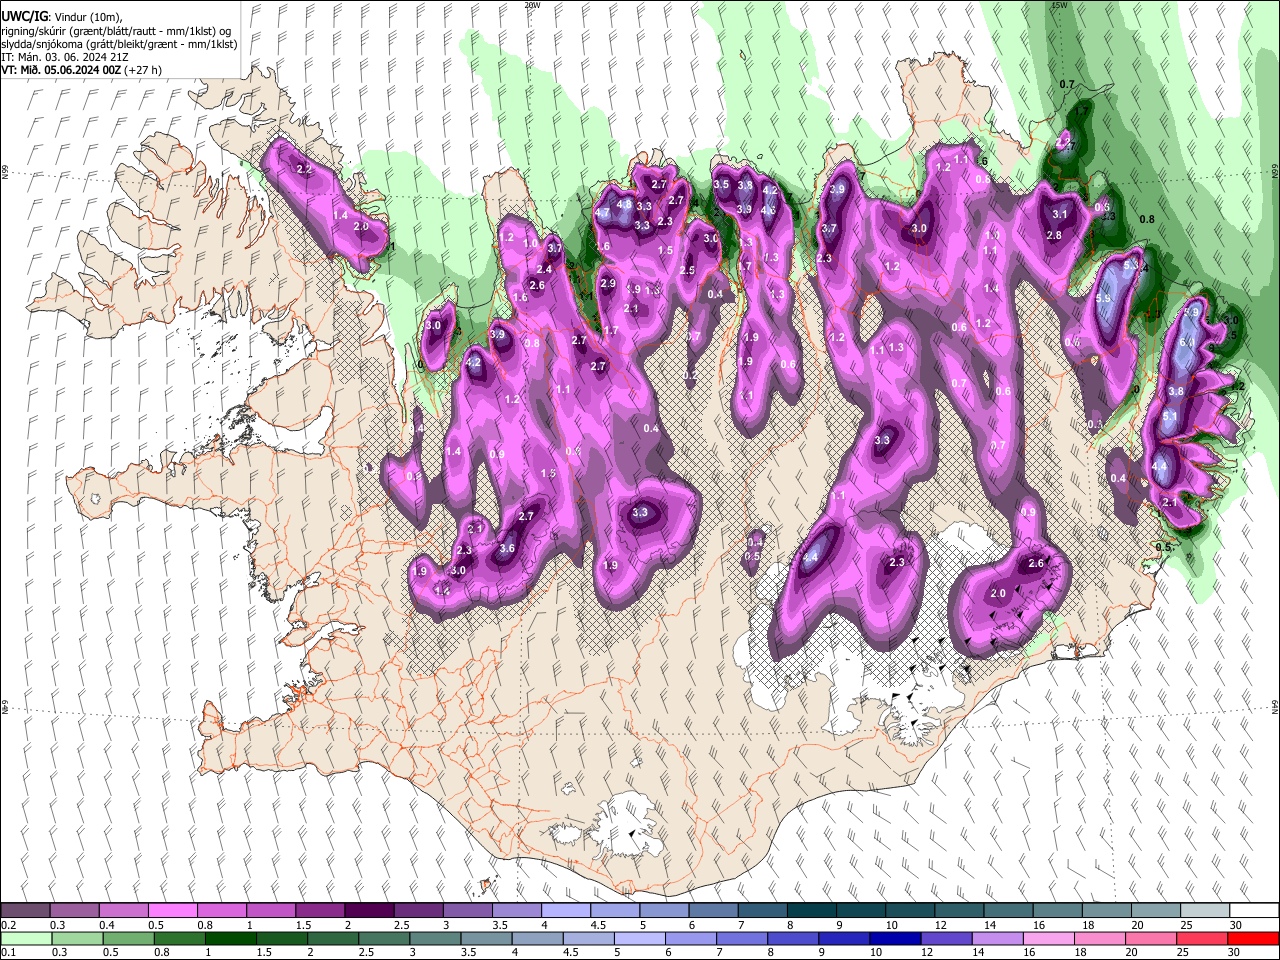This screenshot has height=960, width=1280.
Task: Click the palest green rain swatch between 0.1 and 0.3
Action: tap(25, 939)
